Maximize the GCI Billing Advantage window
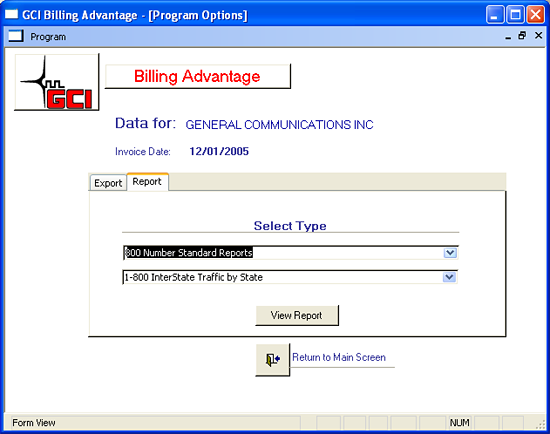550x434 pixels. click(515, 15)
